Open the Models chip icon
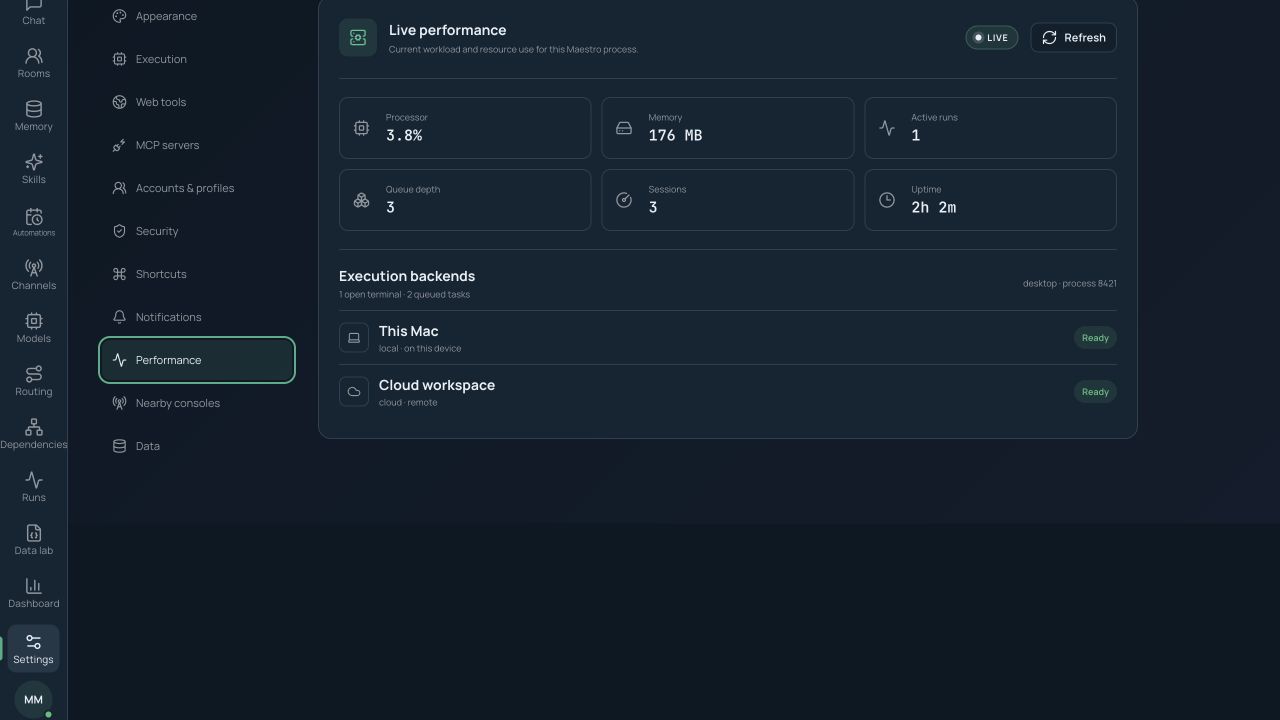1280x720 pixels. [33, 321]
